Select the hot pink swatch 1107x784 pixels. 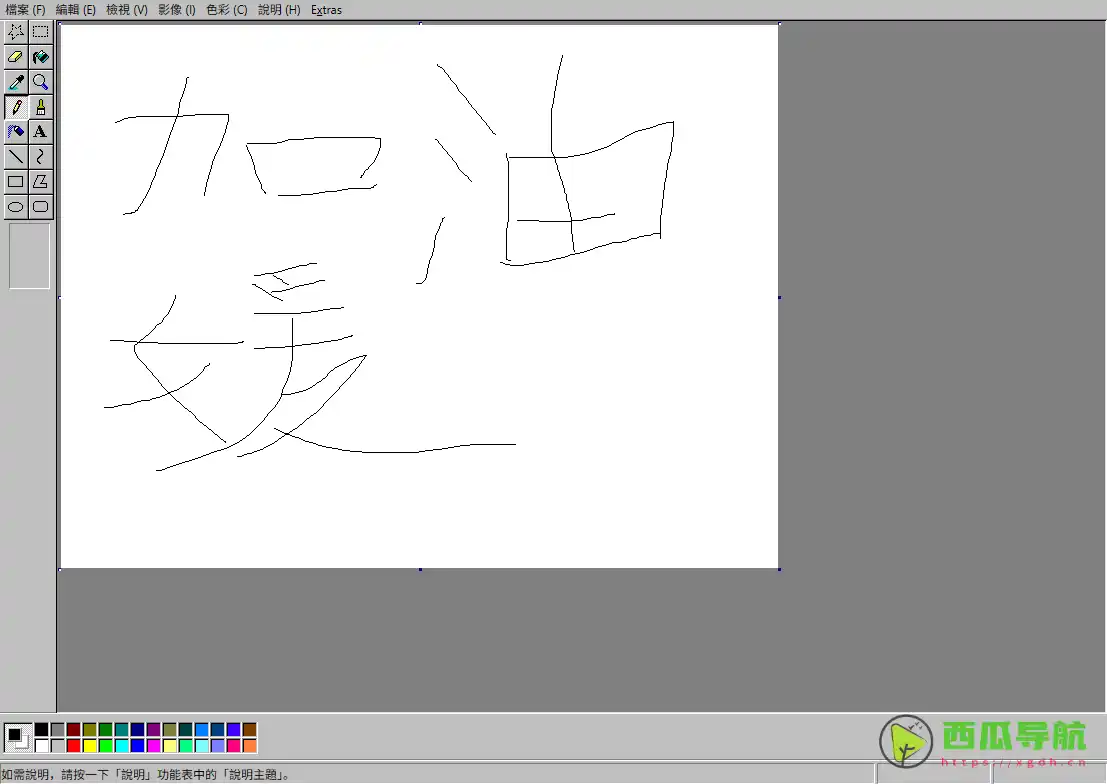pyautogui.click(x=234, y=746)
